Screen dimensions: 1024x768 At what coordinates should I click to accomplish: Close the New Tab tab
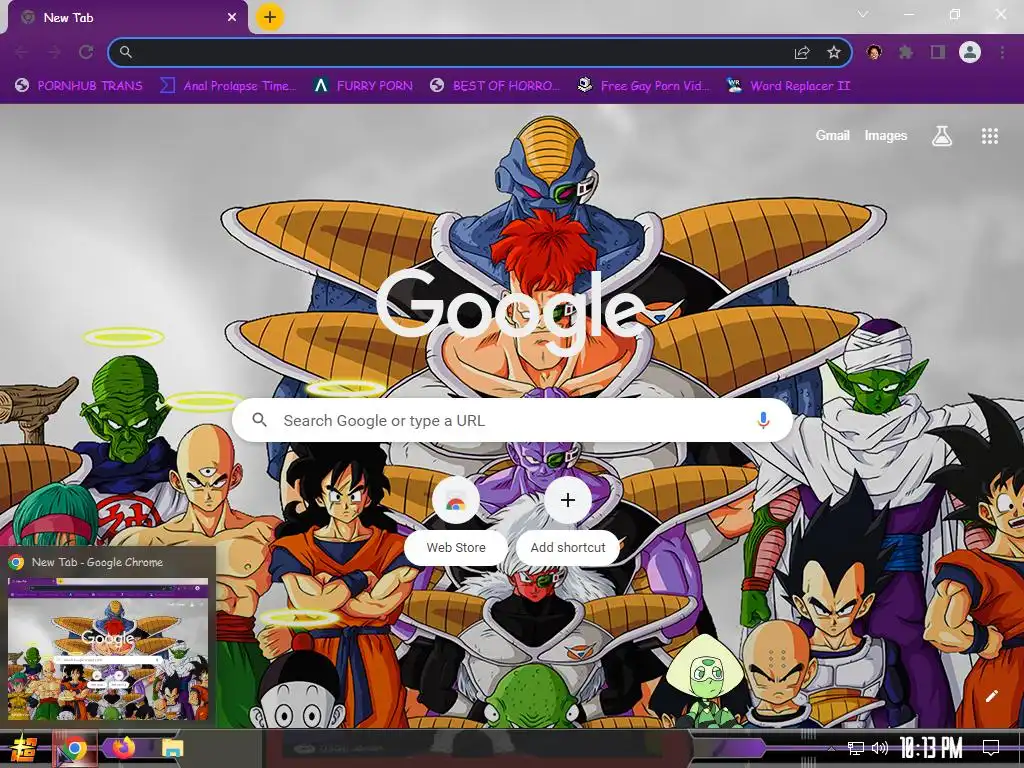pyautogui.click(x=232, y=18)
